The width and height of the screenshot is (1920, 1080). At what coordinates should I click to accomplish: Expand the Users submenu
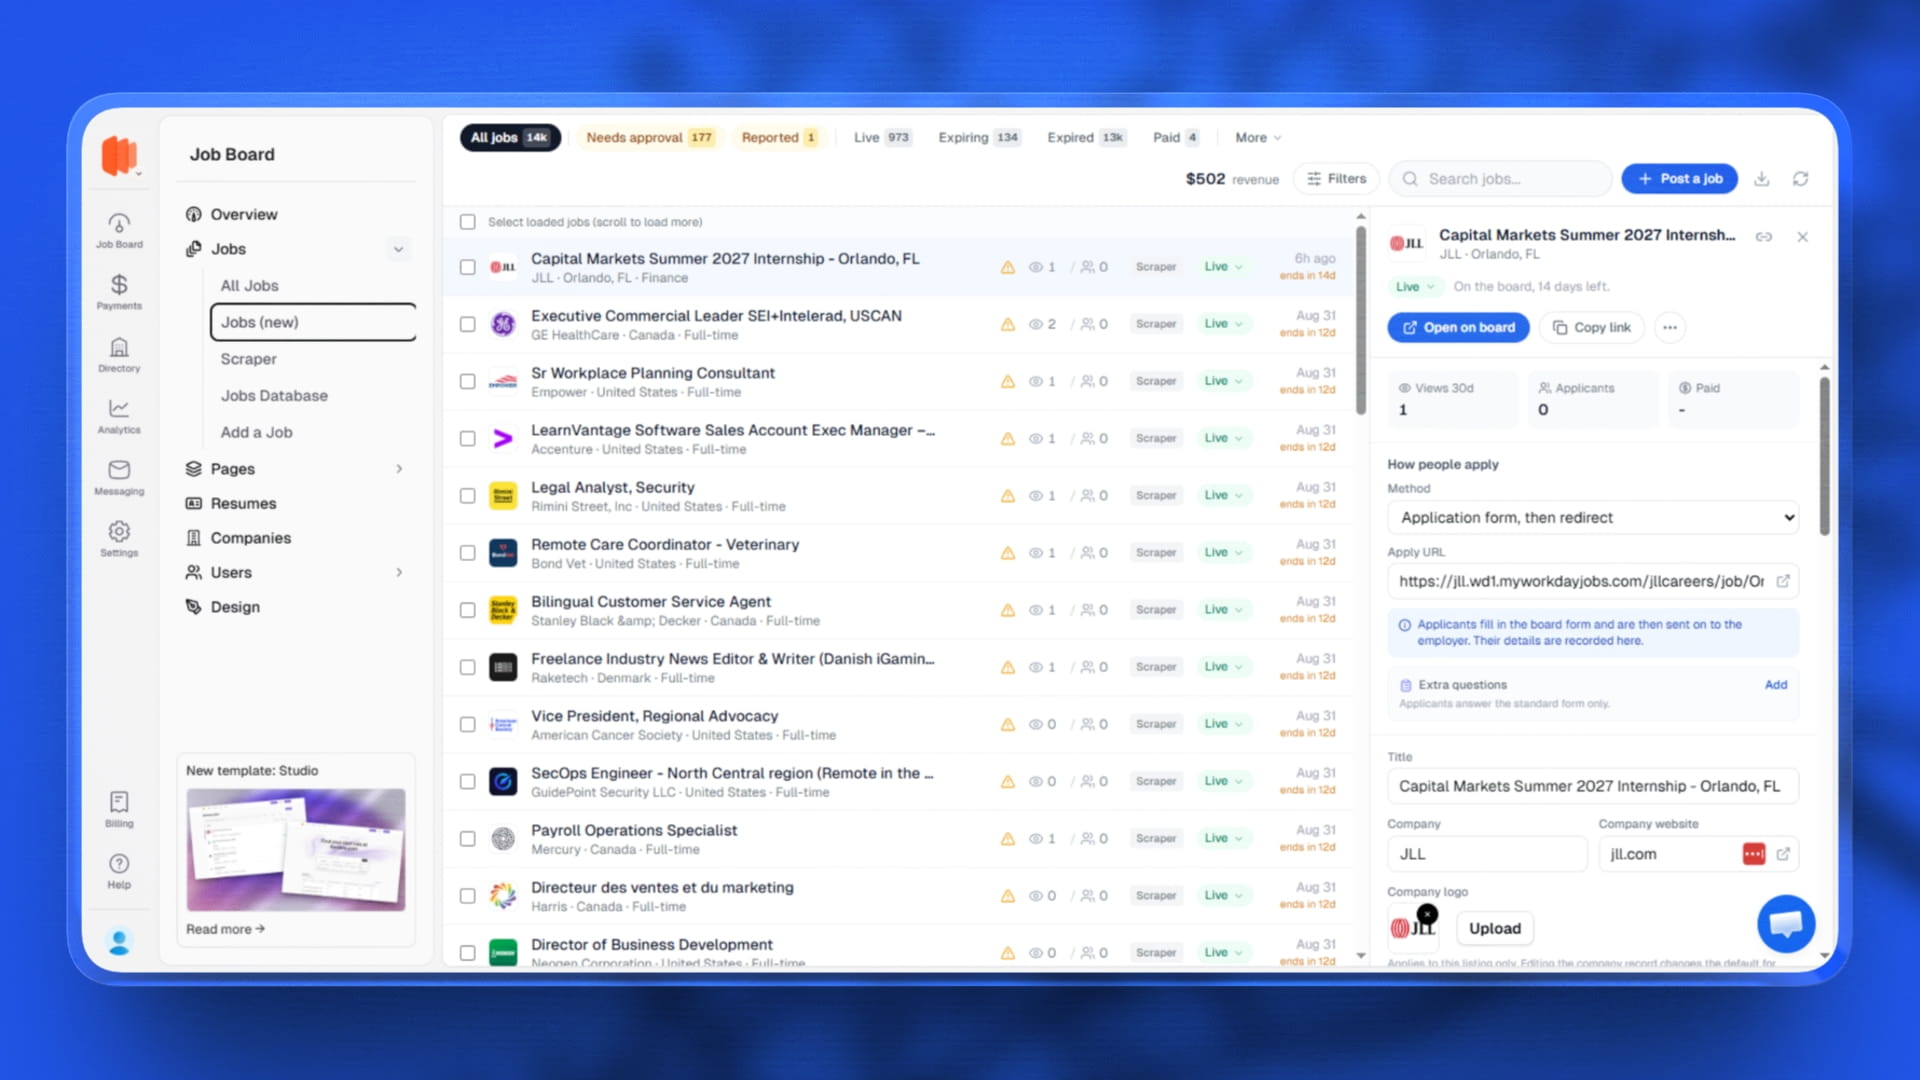(399, 573)
